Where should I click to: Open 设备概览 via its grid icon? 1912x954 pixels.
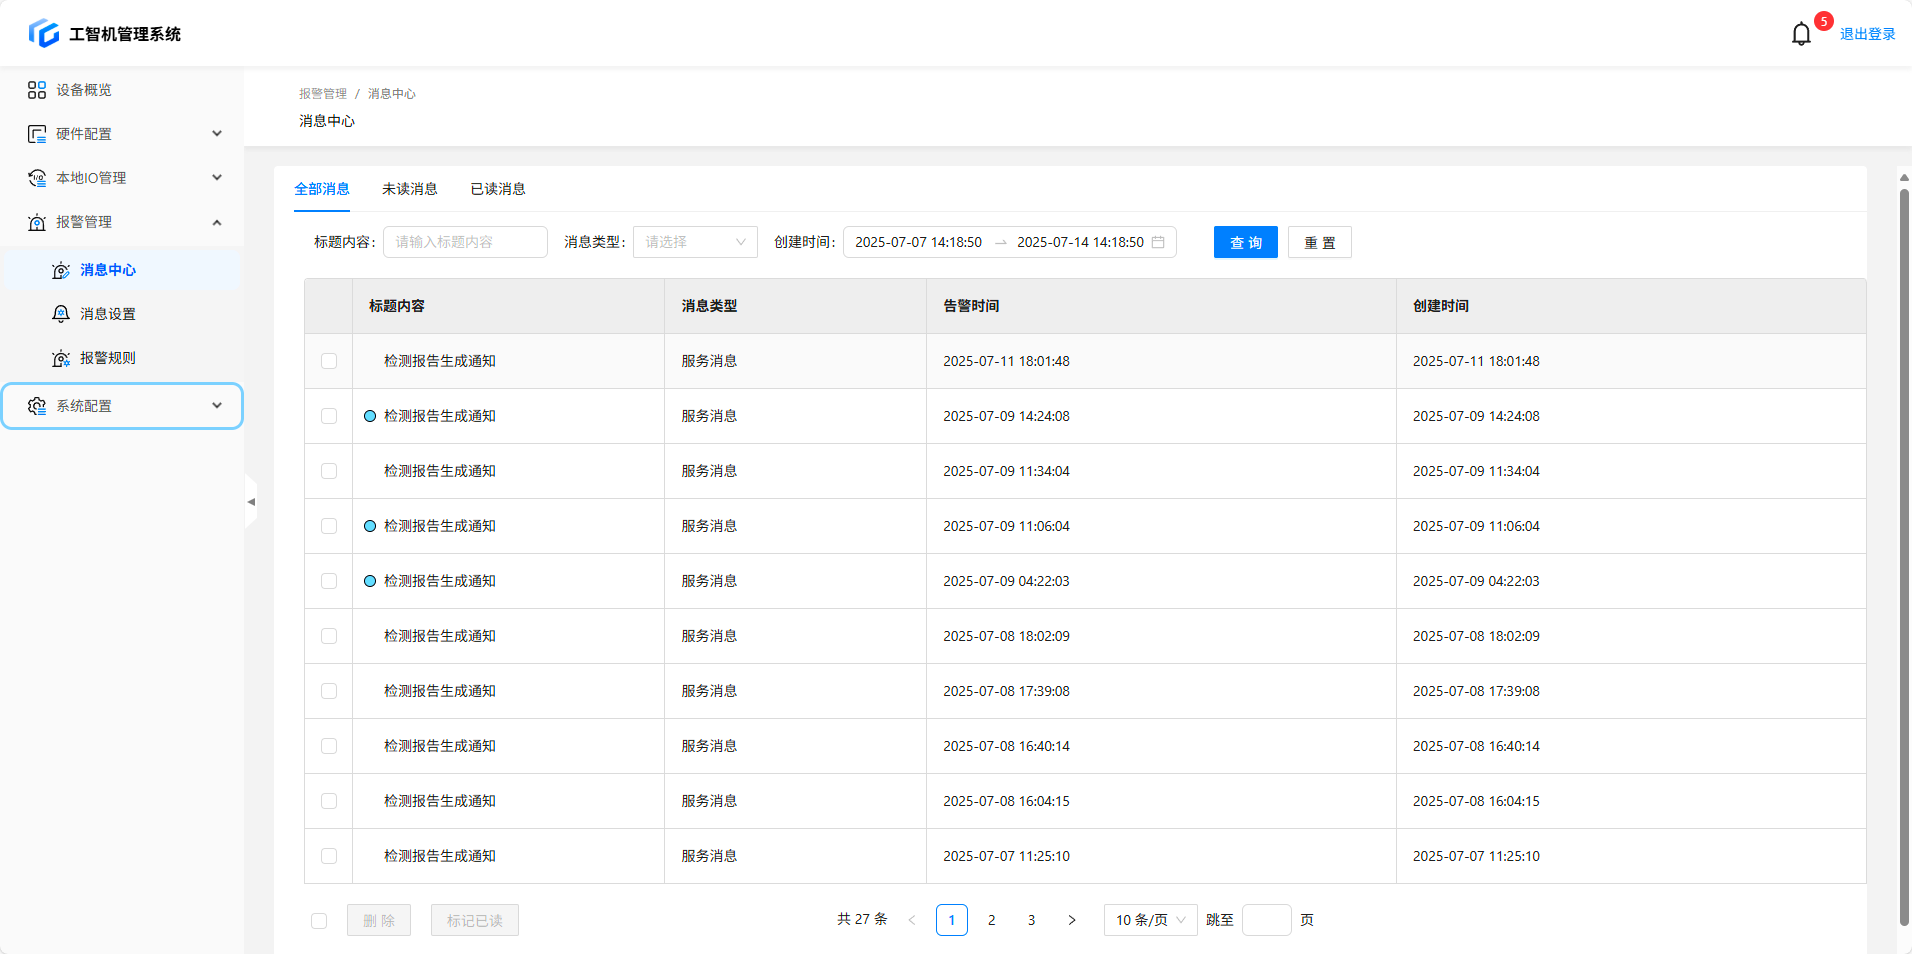(x=37, y=90)
